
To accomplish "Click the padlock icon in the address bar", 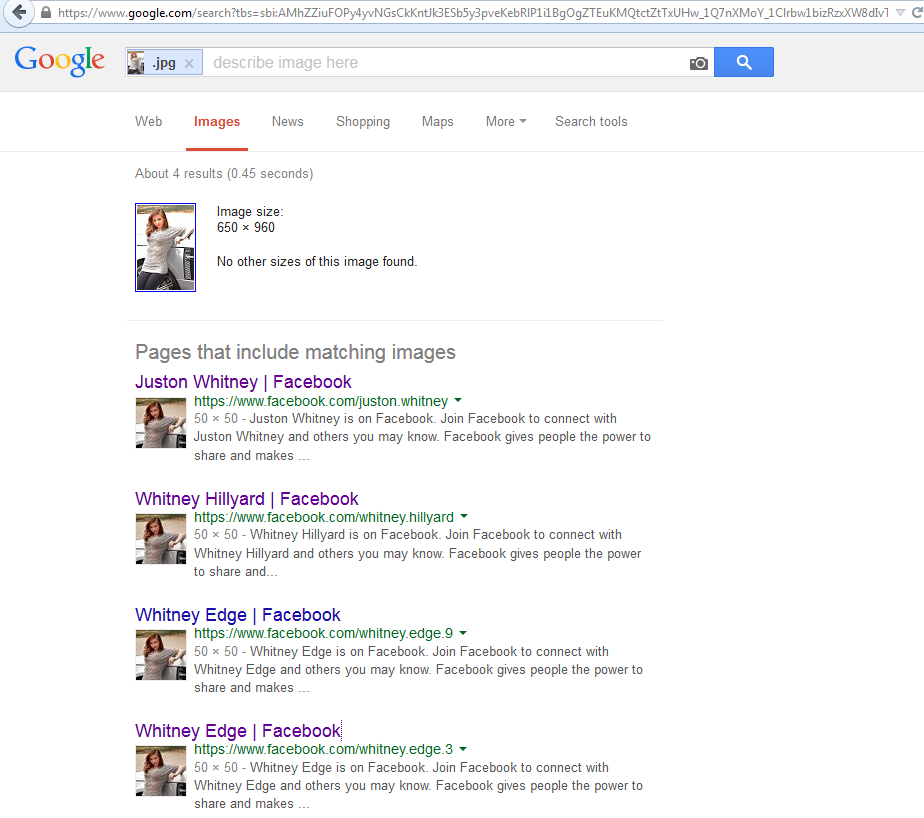I will [x=45, y=12].
